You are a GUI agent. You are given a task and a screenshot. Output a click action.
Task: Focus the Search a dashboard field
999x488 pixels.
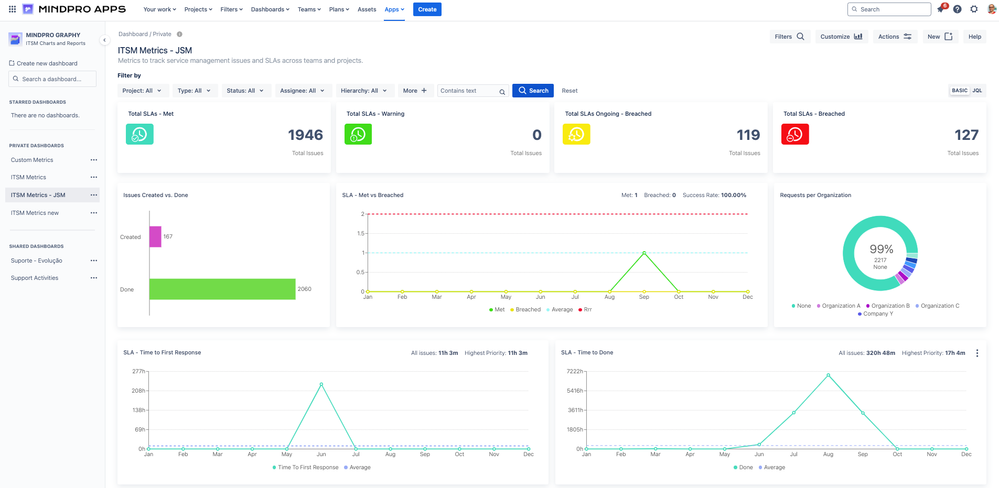[x=52, y=79]
